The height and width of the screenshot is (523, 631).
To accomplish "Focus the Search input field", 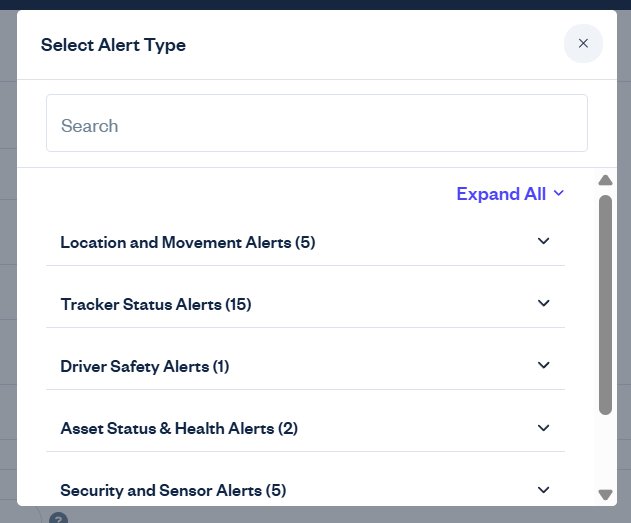I will click(317, 123).
